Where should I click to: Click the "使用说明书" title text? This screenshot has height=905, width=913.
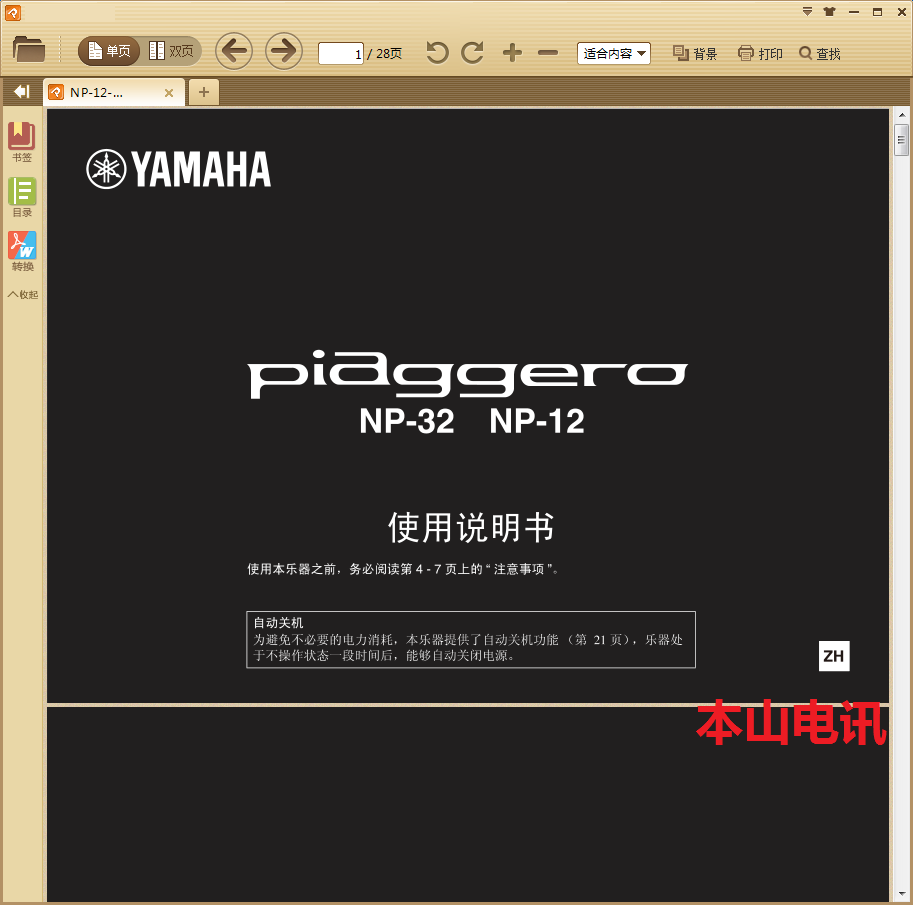471,528
